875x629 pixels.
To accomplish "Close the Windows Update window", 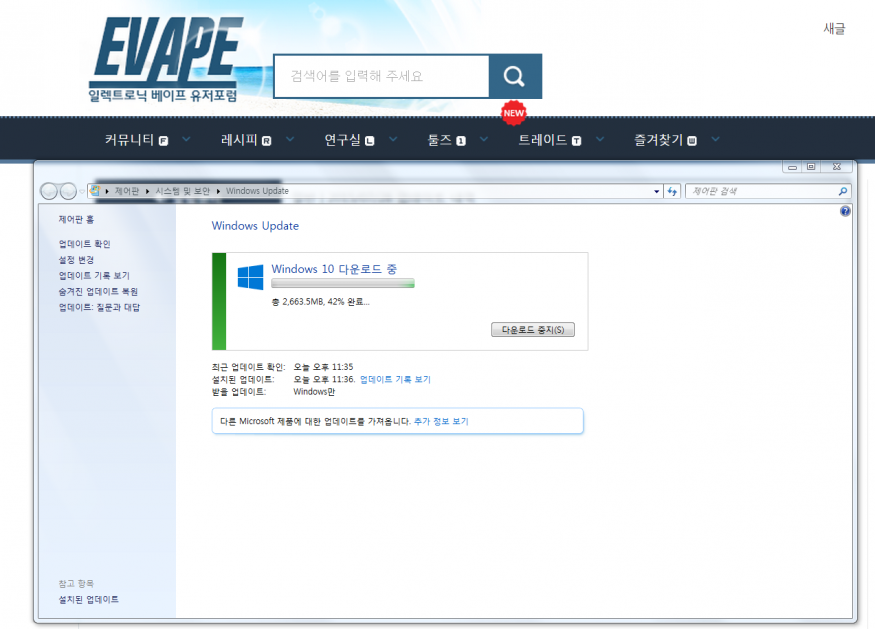I will (836, 166).
